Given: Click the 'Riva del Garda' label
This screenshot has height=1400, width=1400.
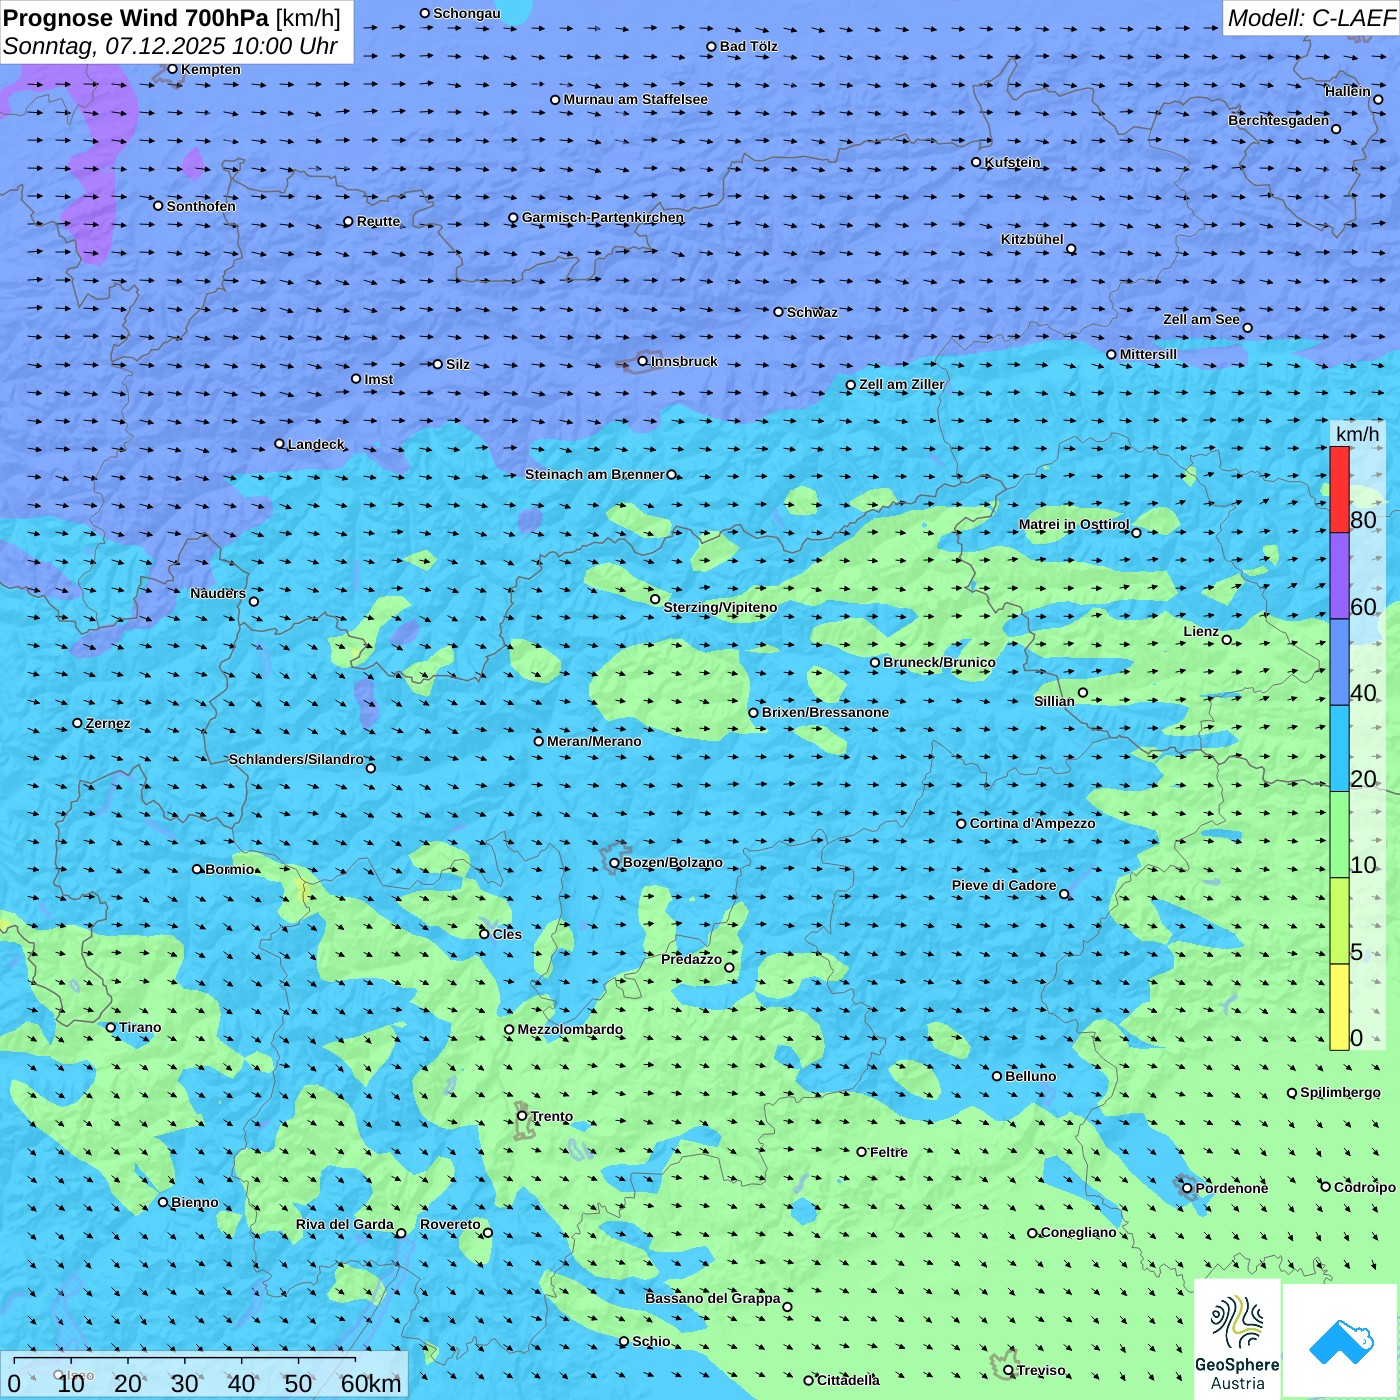Looking at the screenshot, I should (x=344, y=1224).
